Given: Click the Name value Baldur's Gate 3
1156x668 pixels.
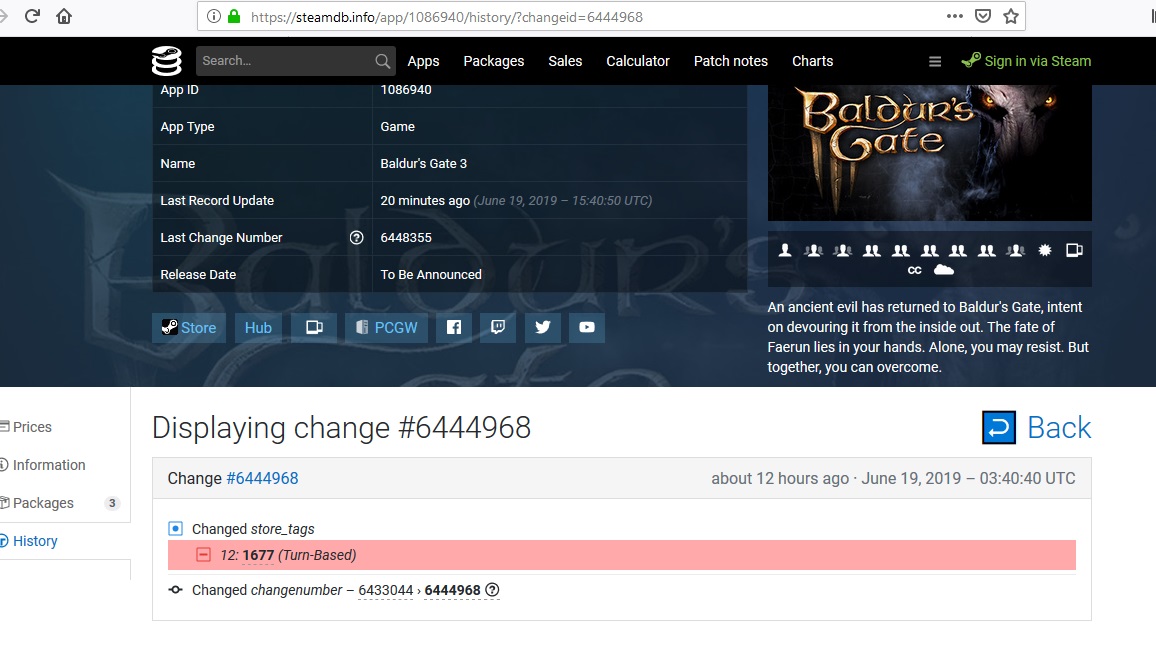Looking at the screenshot, I should (x=424, y=164).
